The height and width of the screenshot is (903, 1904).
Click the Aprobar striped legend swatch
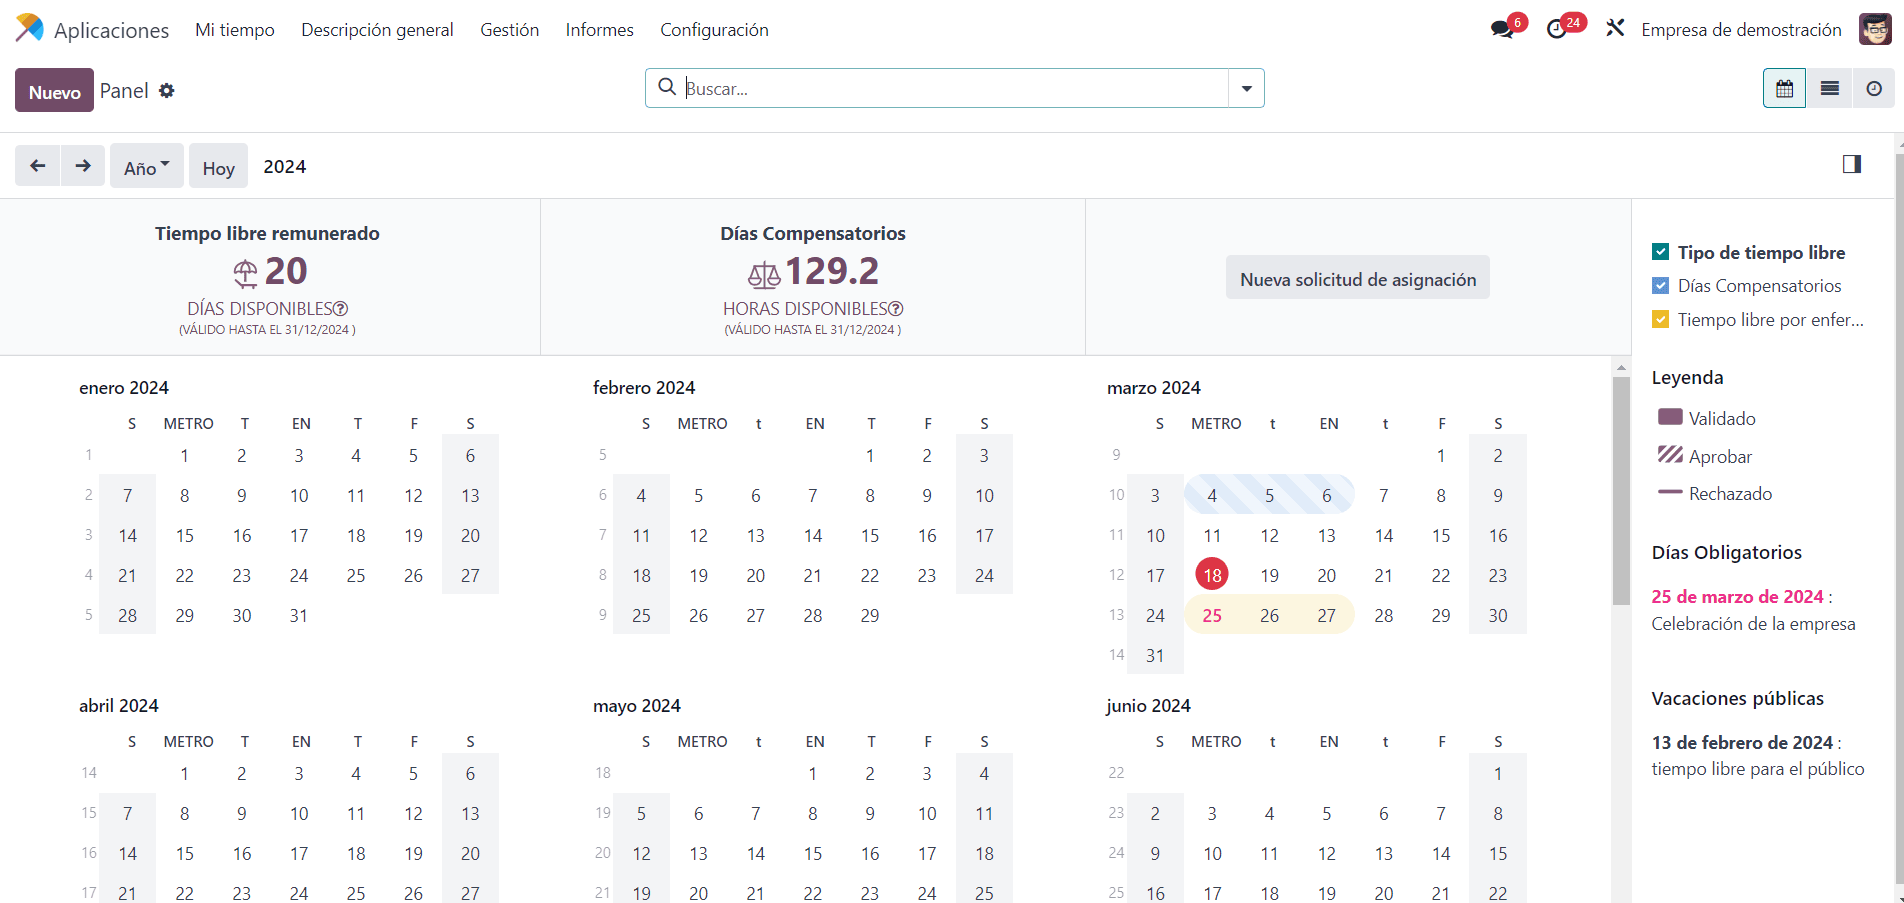coord(1670,455)
